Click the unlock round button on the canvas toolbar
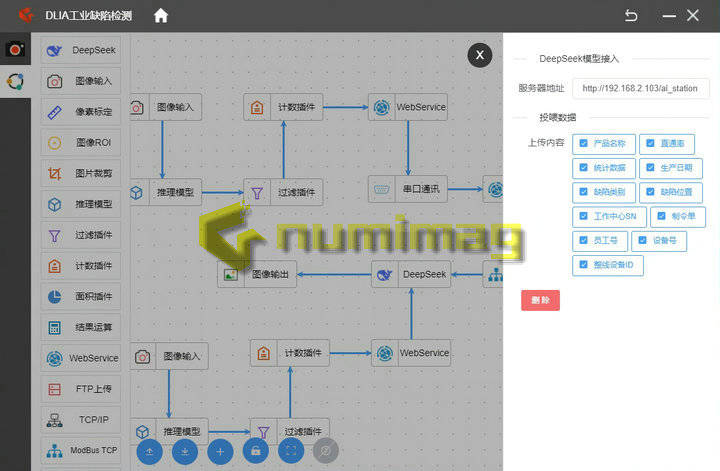Viewport: 720px width, 471px height. click(x=255, y=451)
